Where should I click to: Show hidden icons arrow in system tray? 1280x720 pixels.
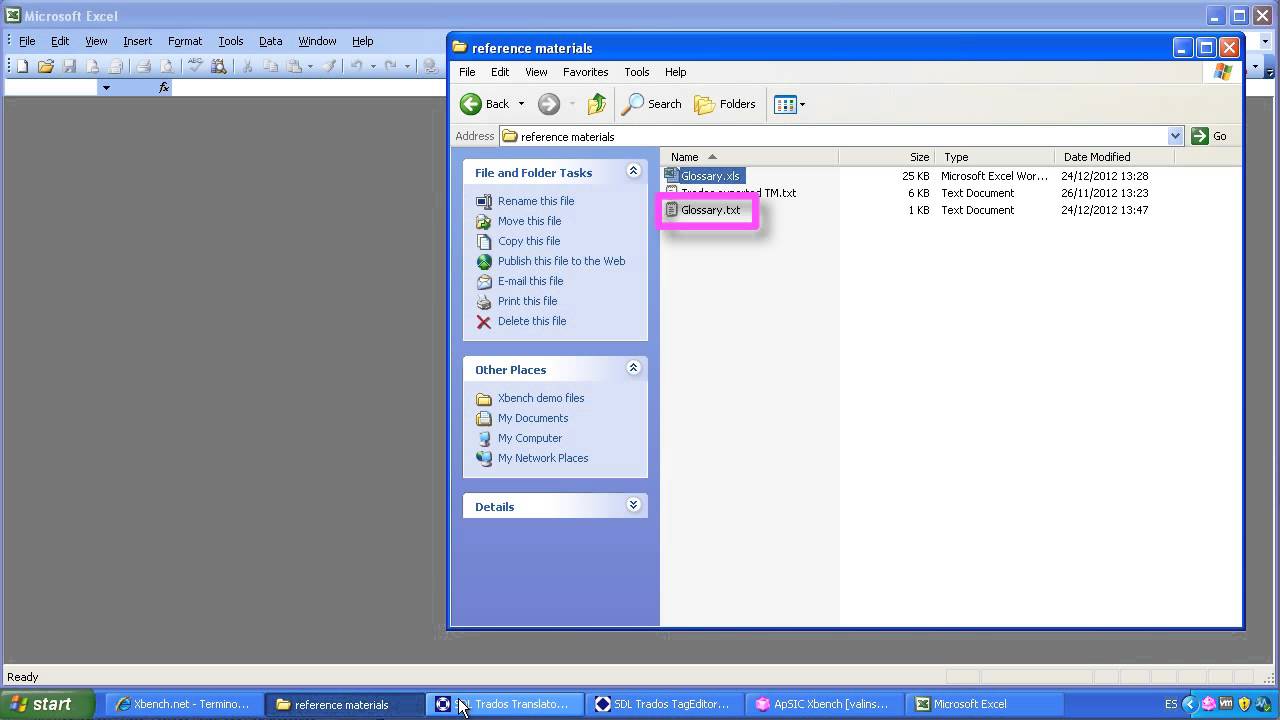pos(1190,704)
